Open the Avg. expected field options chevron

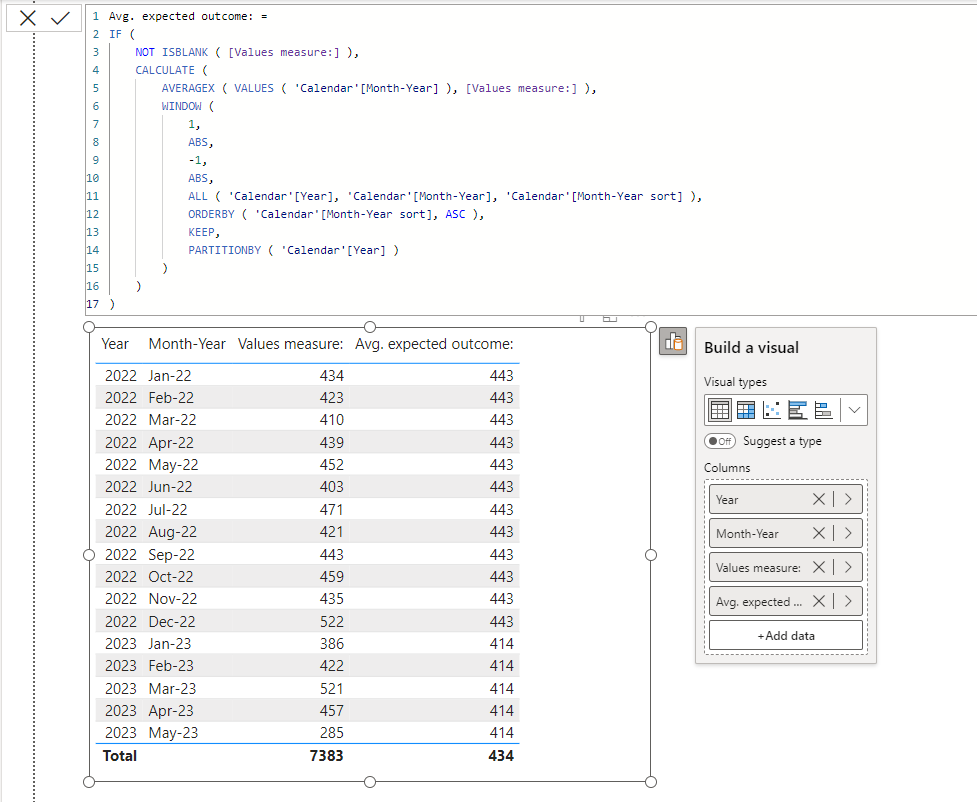[848, 601]
